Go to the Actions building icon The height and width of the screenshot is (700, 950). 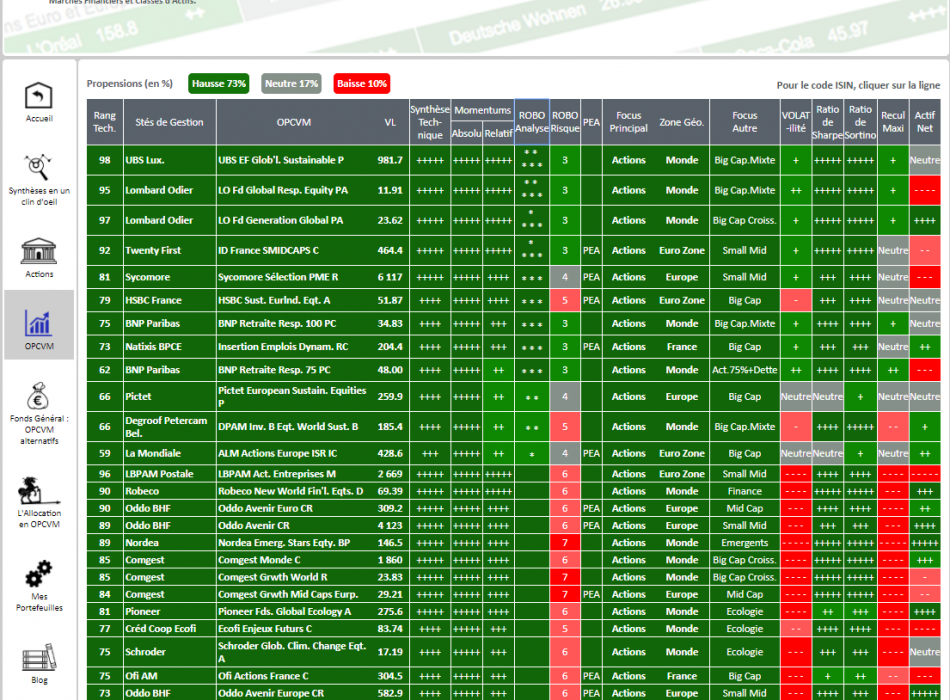coord(39,250)
